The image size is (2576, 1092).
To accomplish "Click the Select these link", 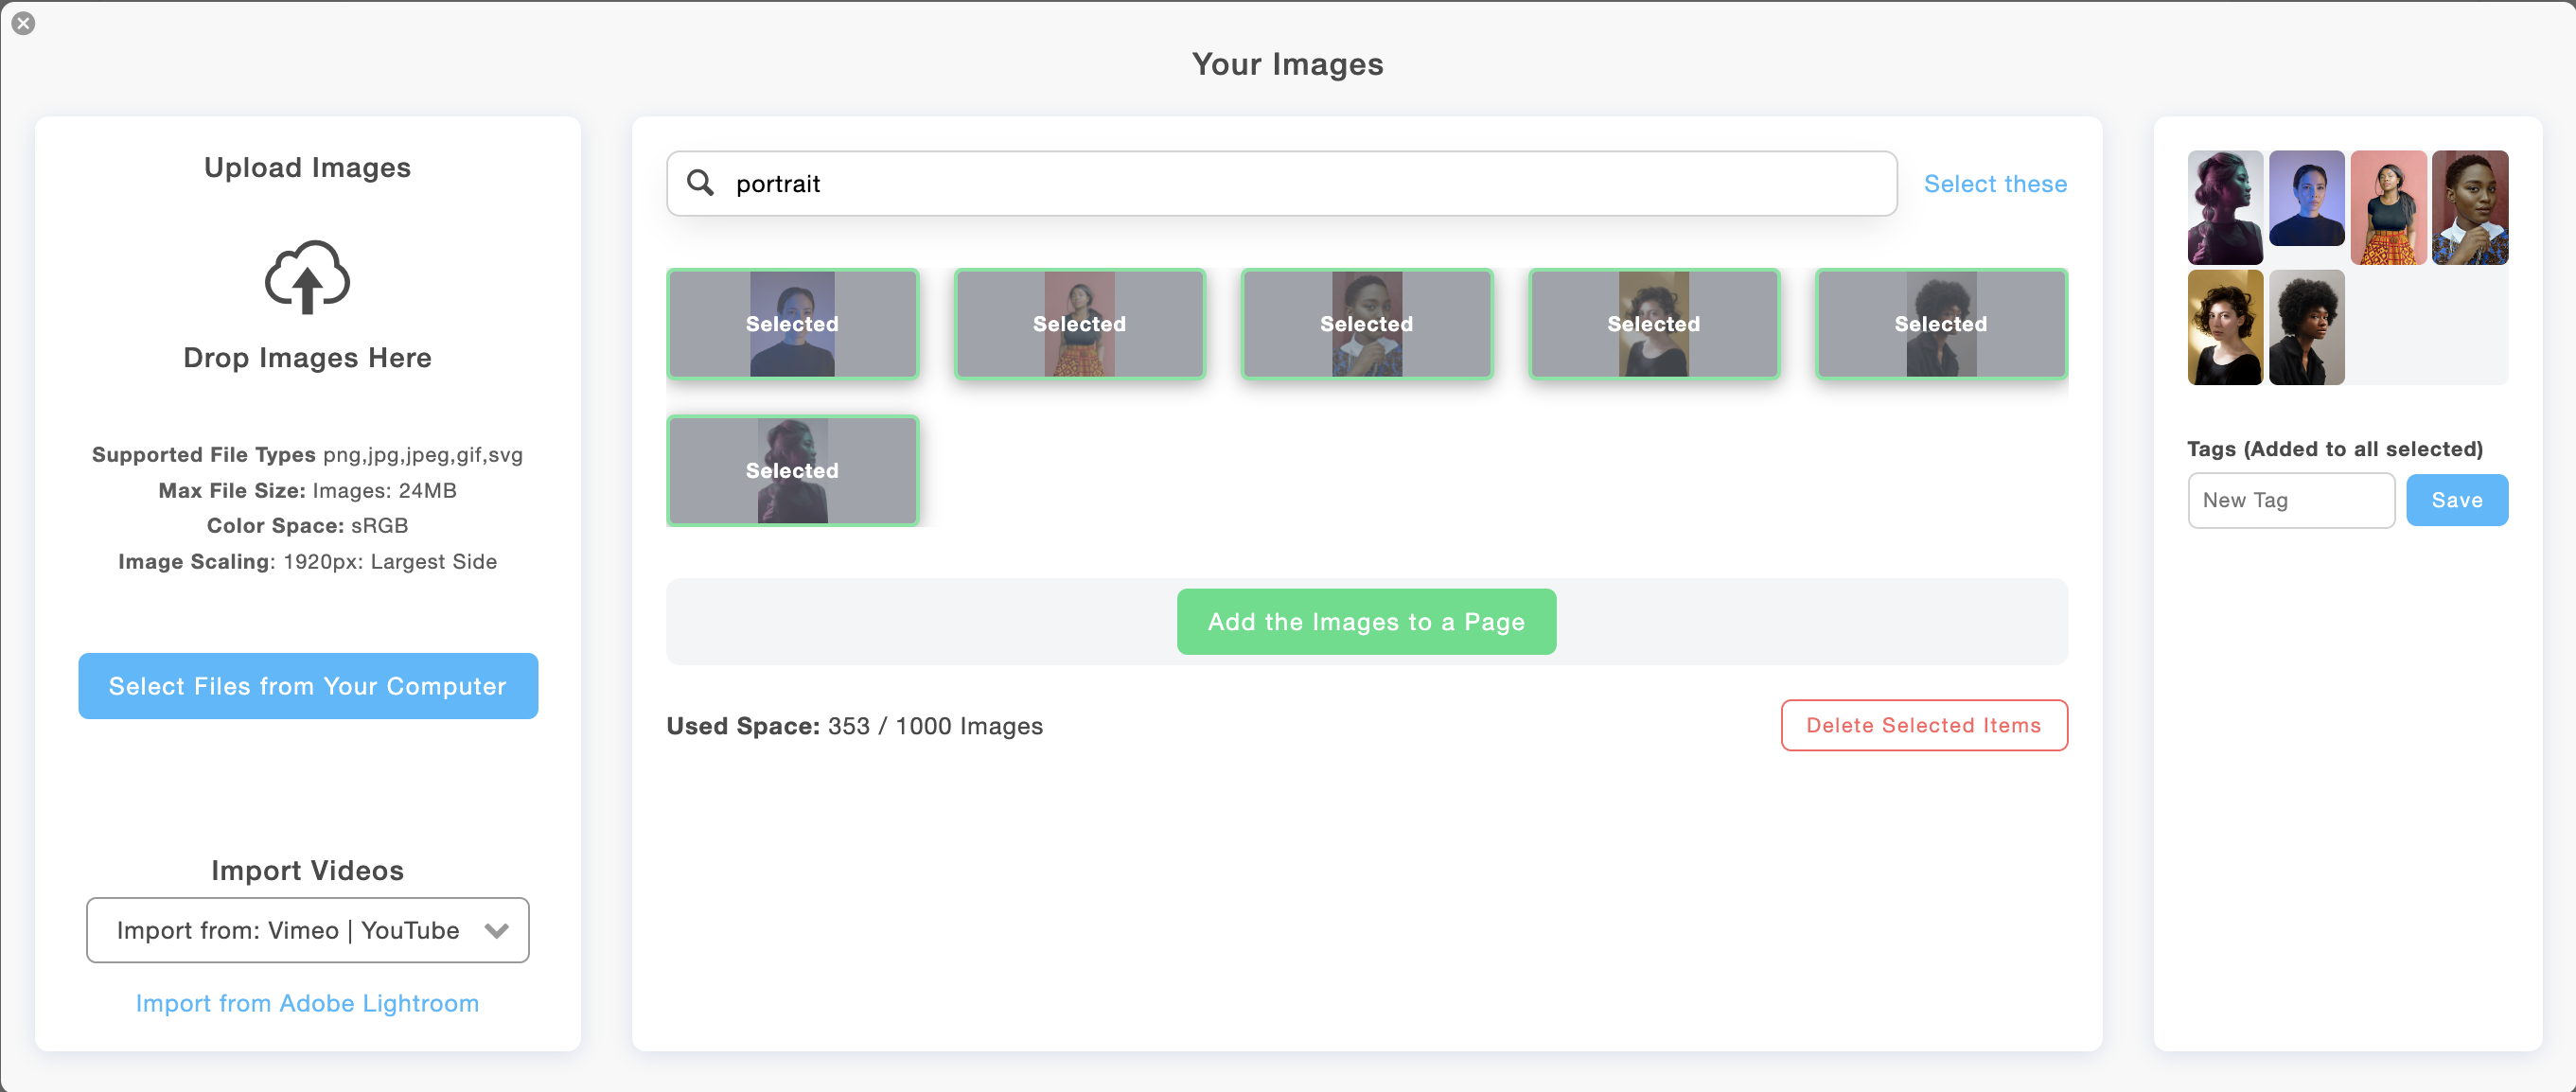I will (x=1995, y=183).
